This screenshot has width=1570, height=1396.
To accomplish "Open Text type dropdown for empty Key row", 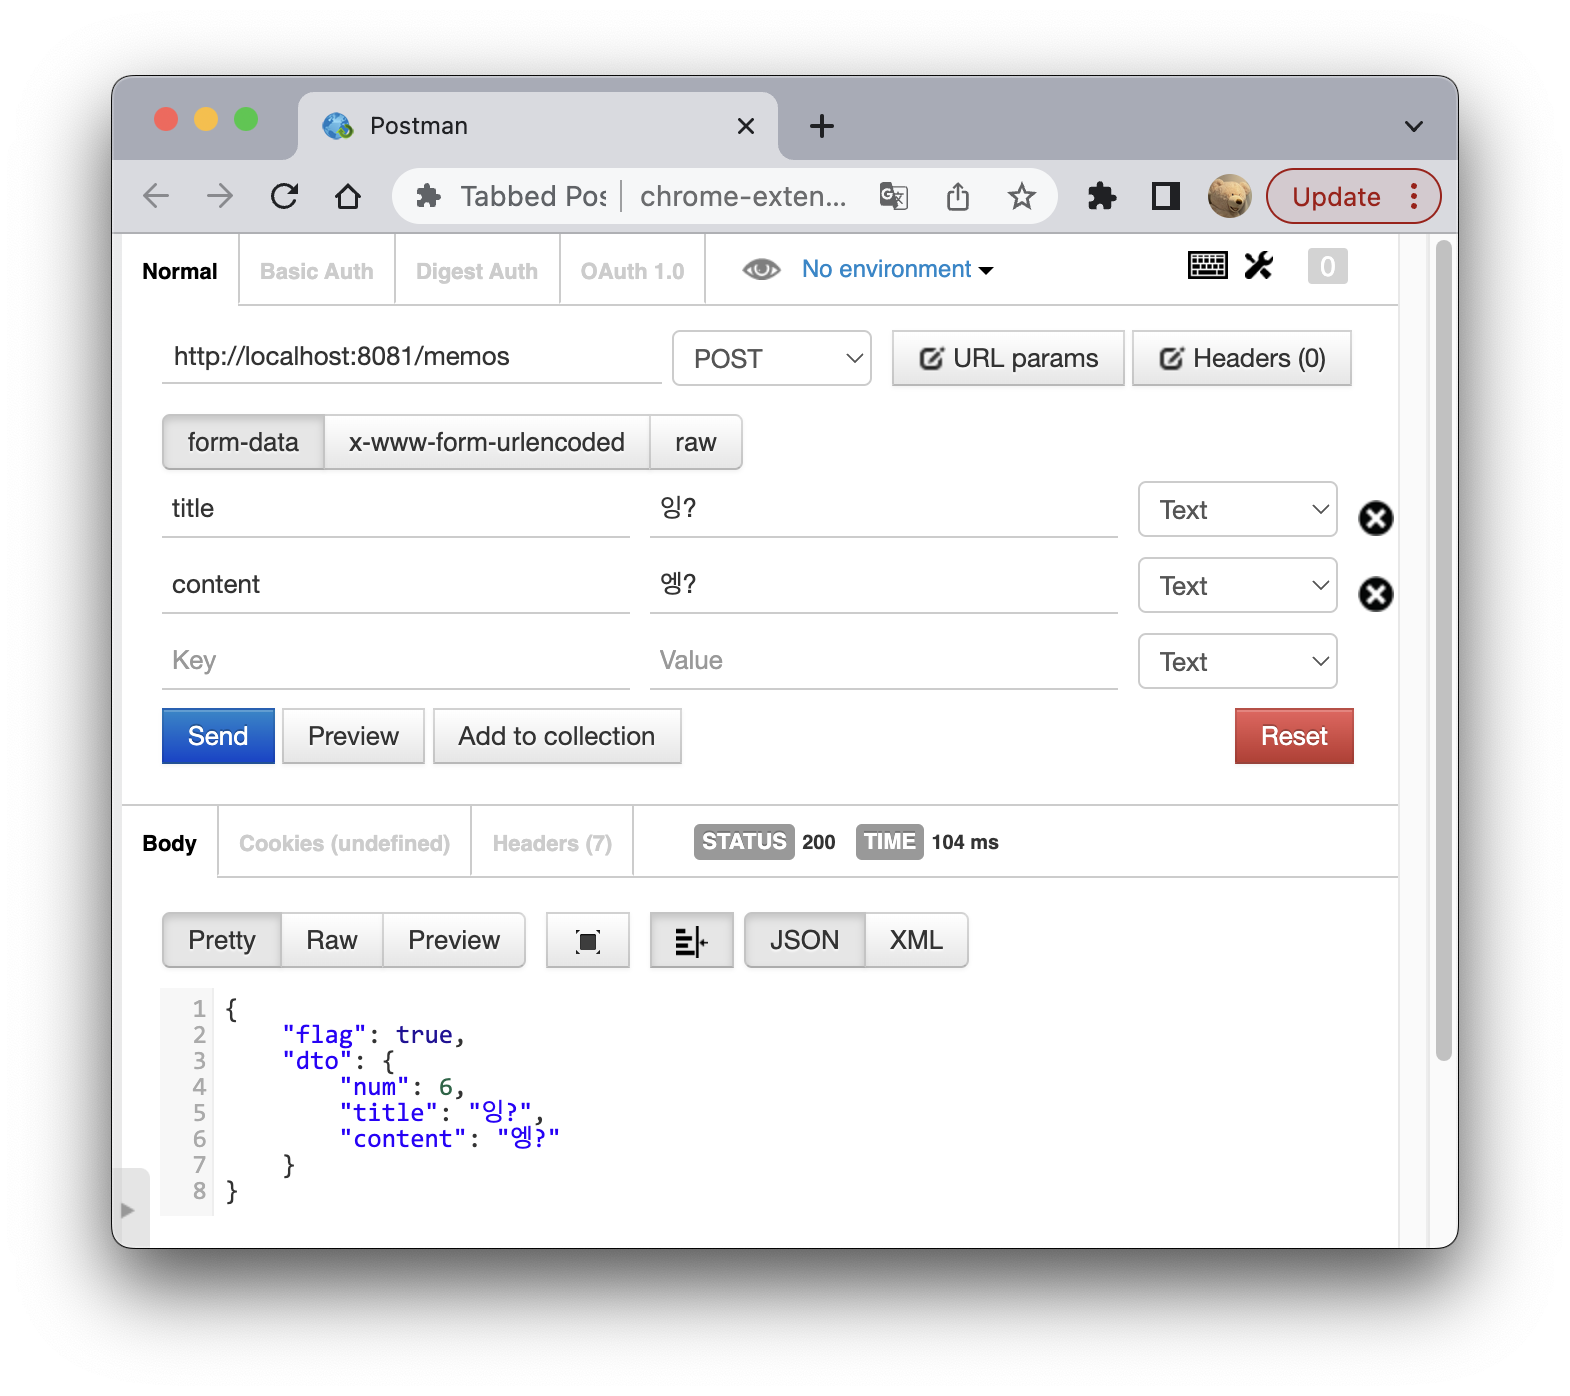I will [x=1238, y=662].
